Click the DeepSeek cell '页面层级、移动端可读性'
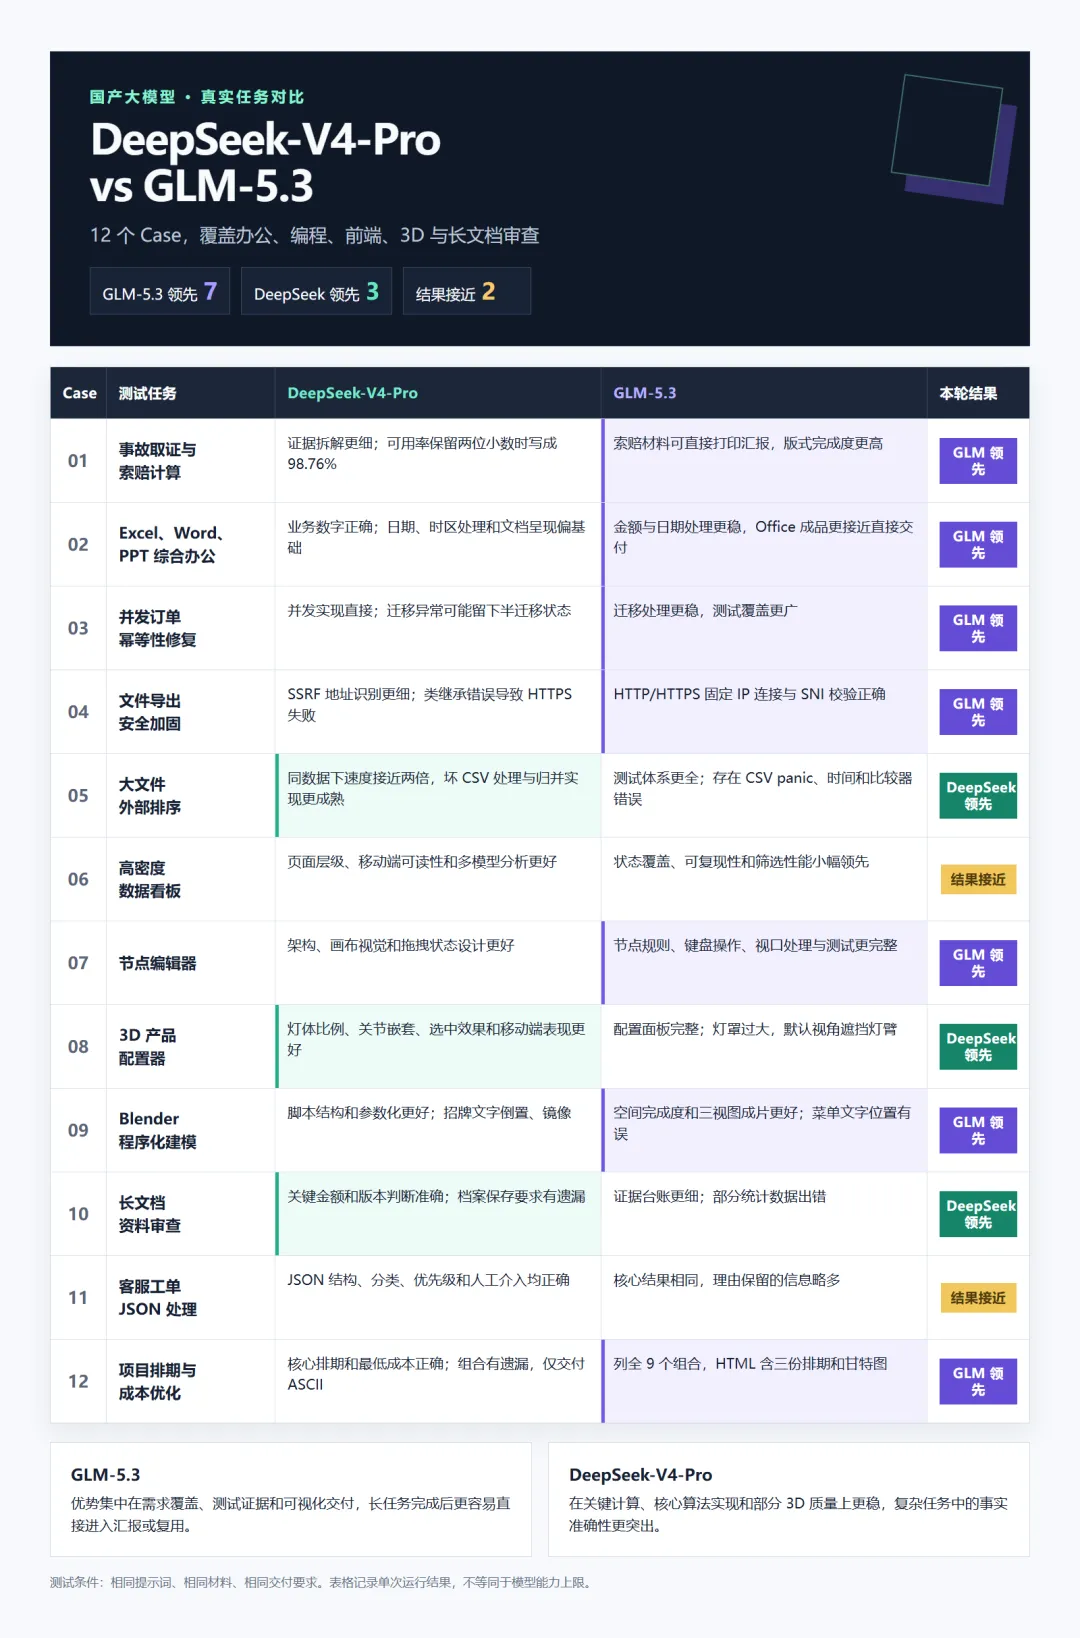 438,880
